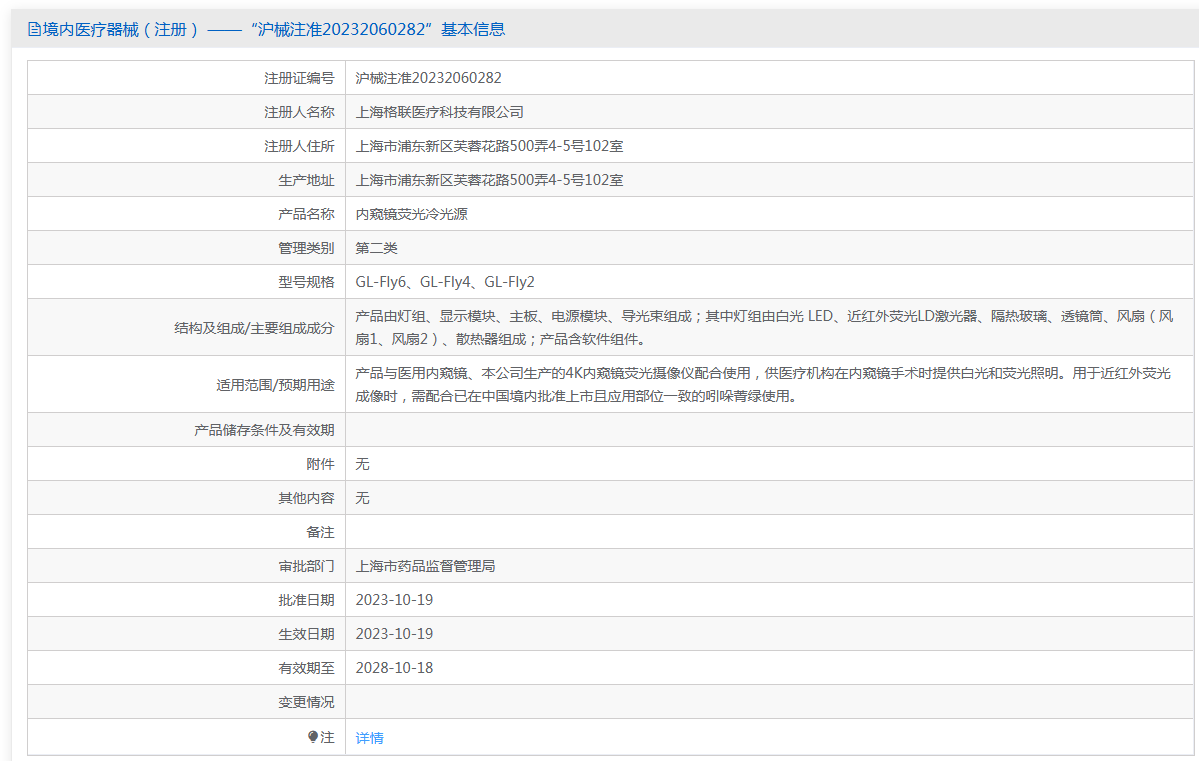
Task: Click the address value in 生产地址 row
Action: [x=489, y=180]
